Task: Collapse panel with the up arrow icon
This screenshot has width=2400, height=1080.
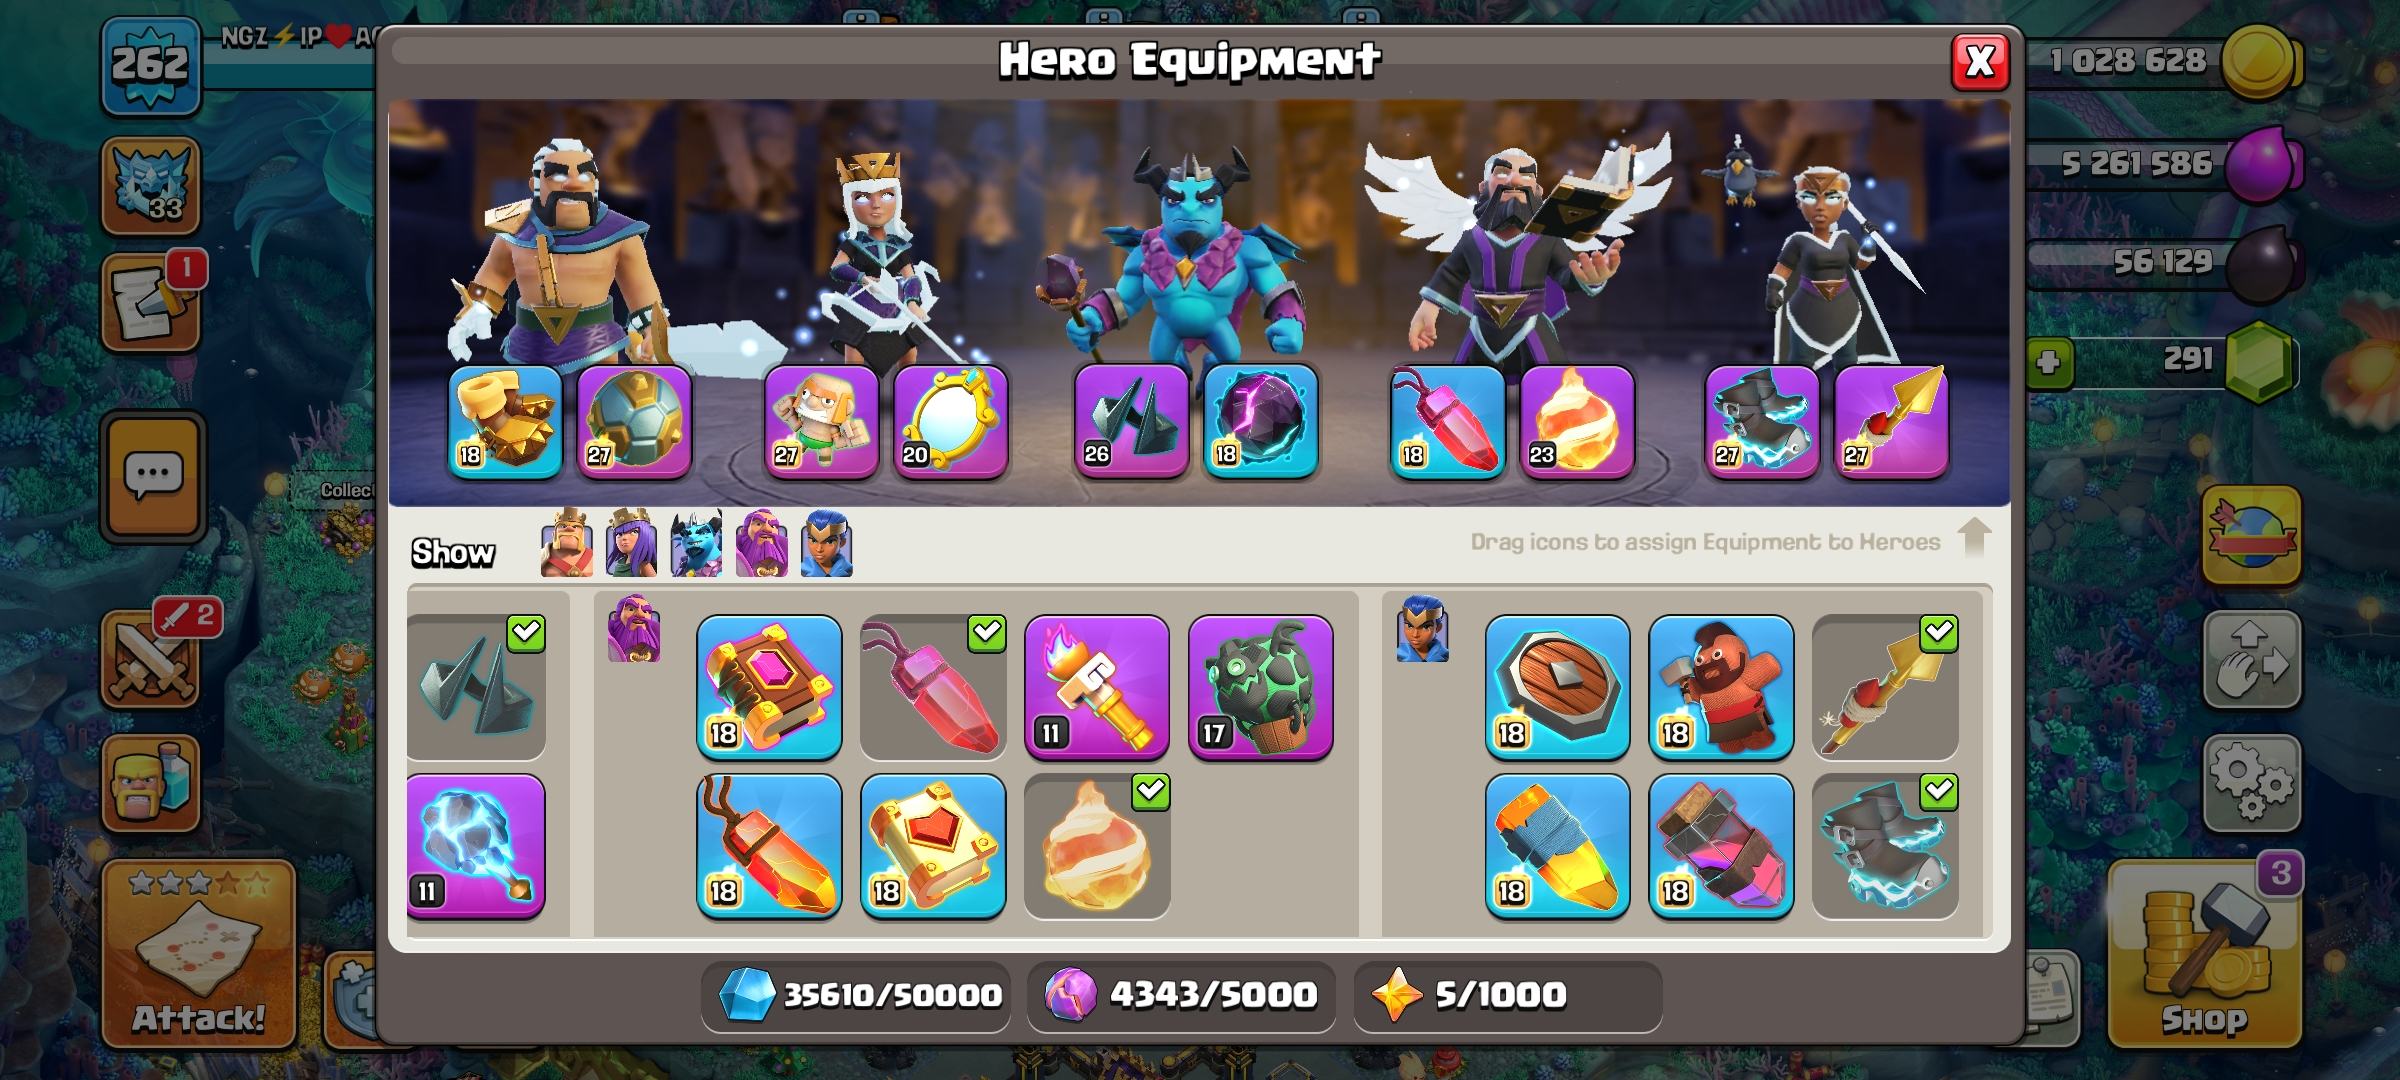Action: pos(1974,537)
